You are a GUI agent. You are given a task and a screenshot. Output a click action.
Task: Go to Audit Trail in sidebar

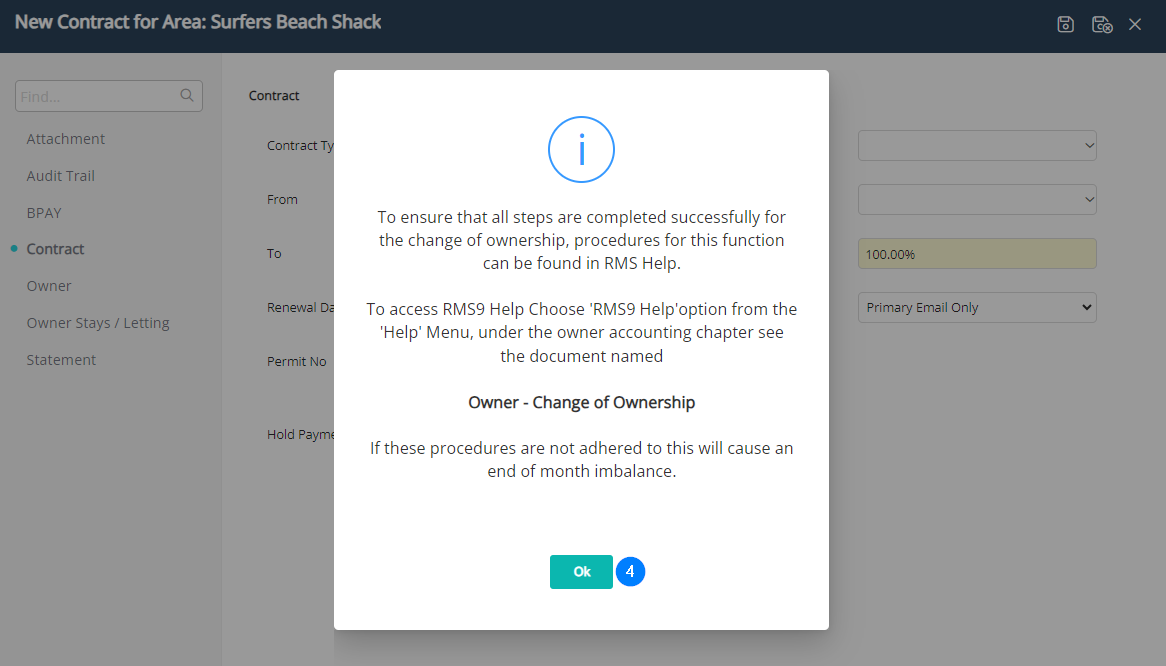[61, 176]
